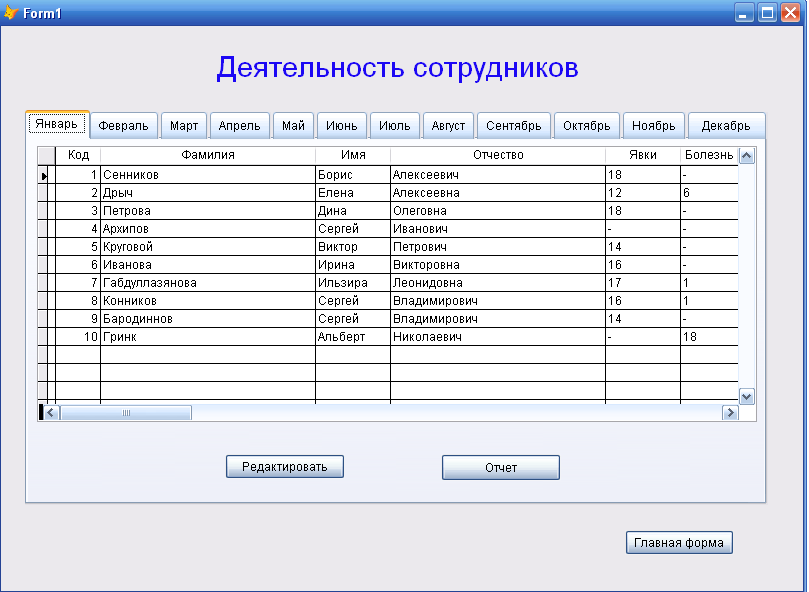The width and height of the screenshot is (809, 592).
Task: Click the grid's scroll up arrow
Action: point(747,155)
